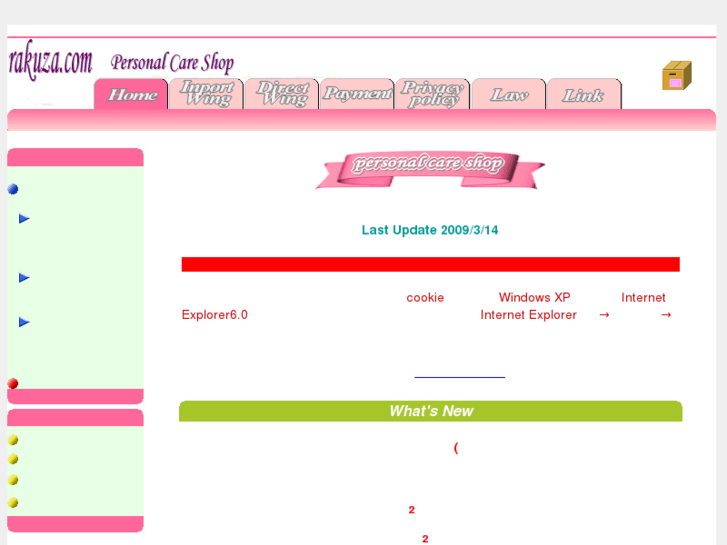The height and width of the screenshot is (545, 727).
Task: Click the cardboard box shopping icon
Action: click(x=676, y=75)
